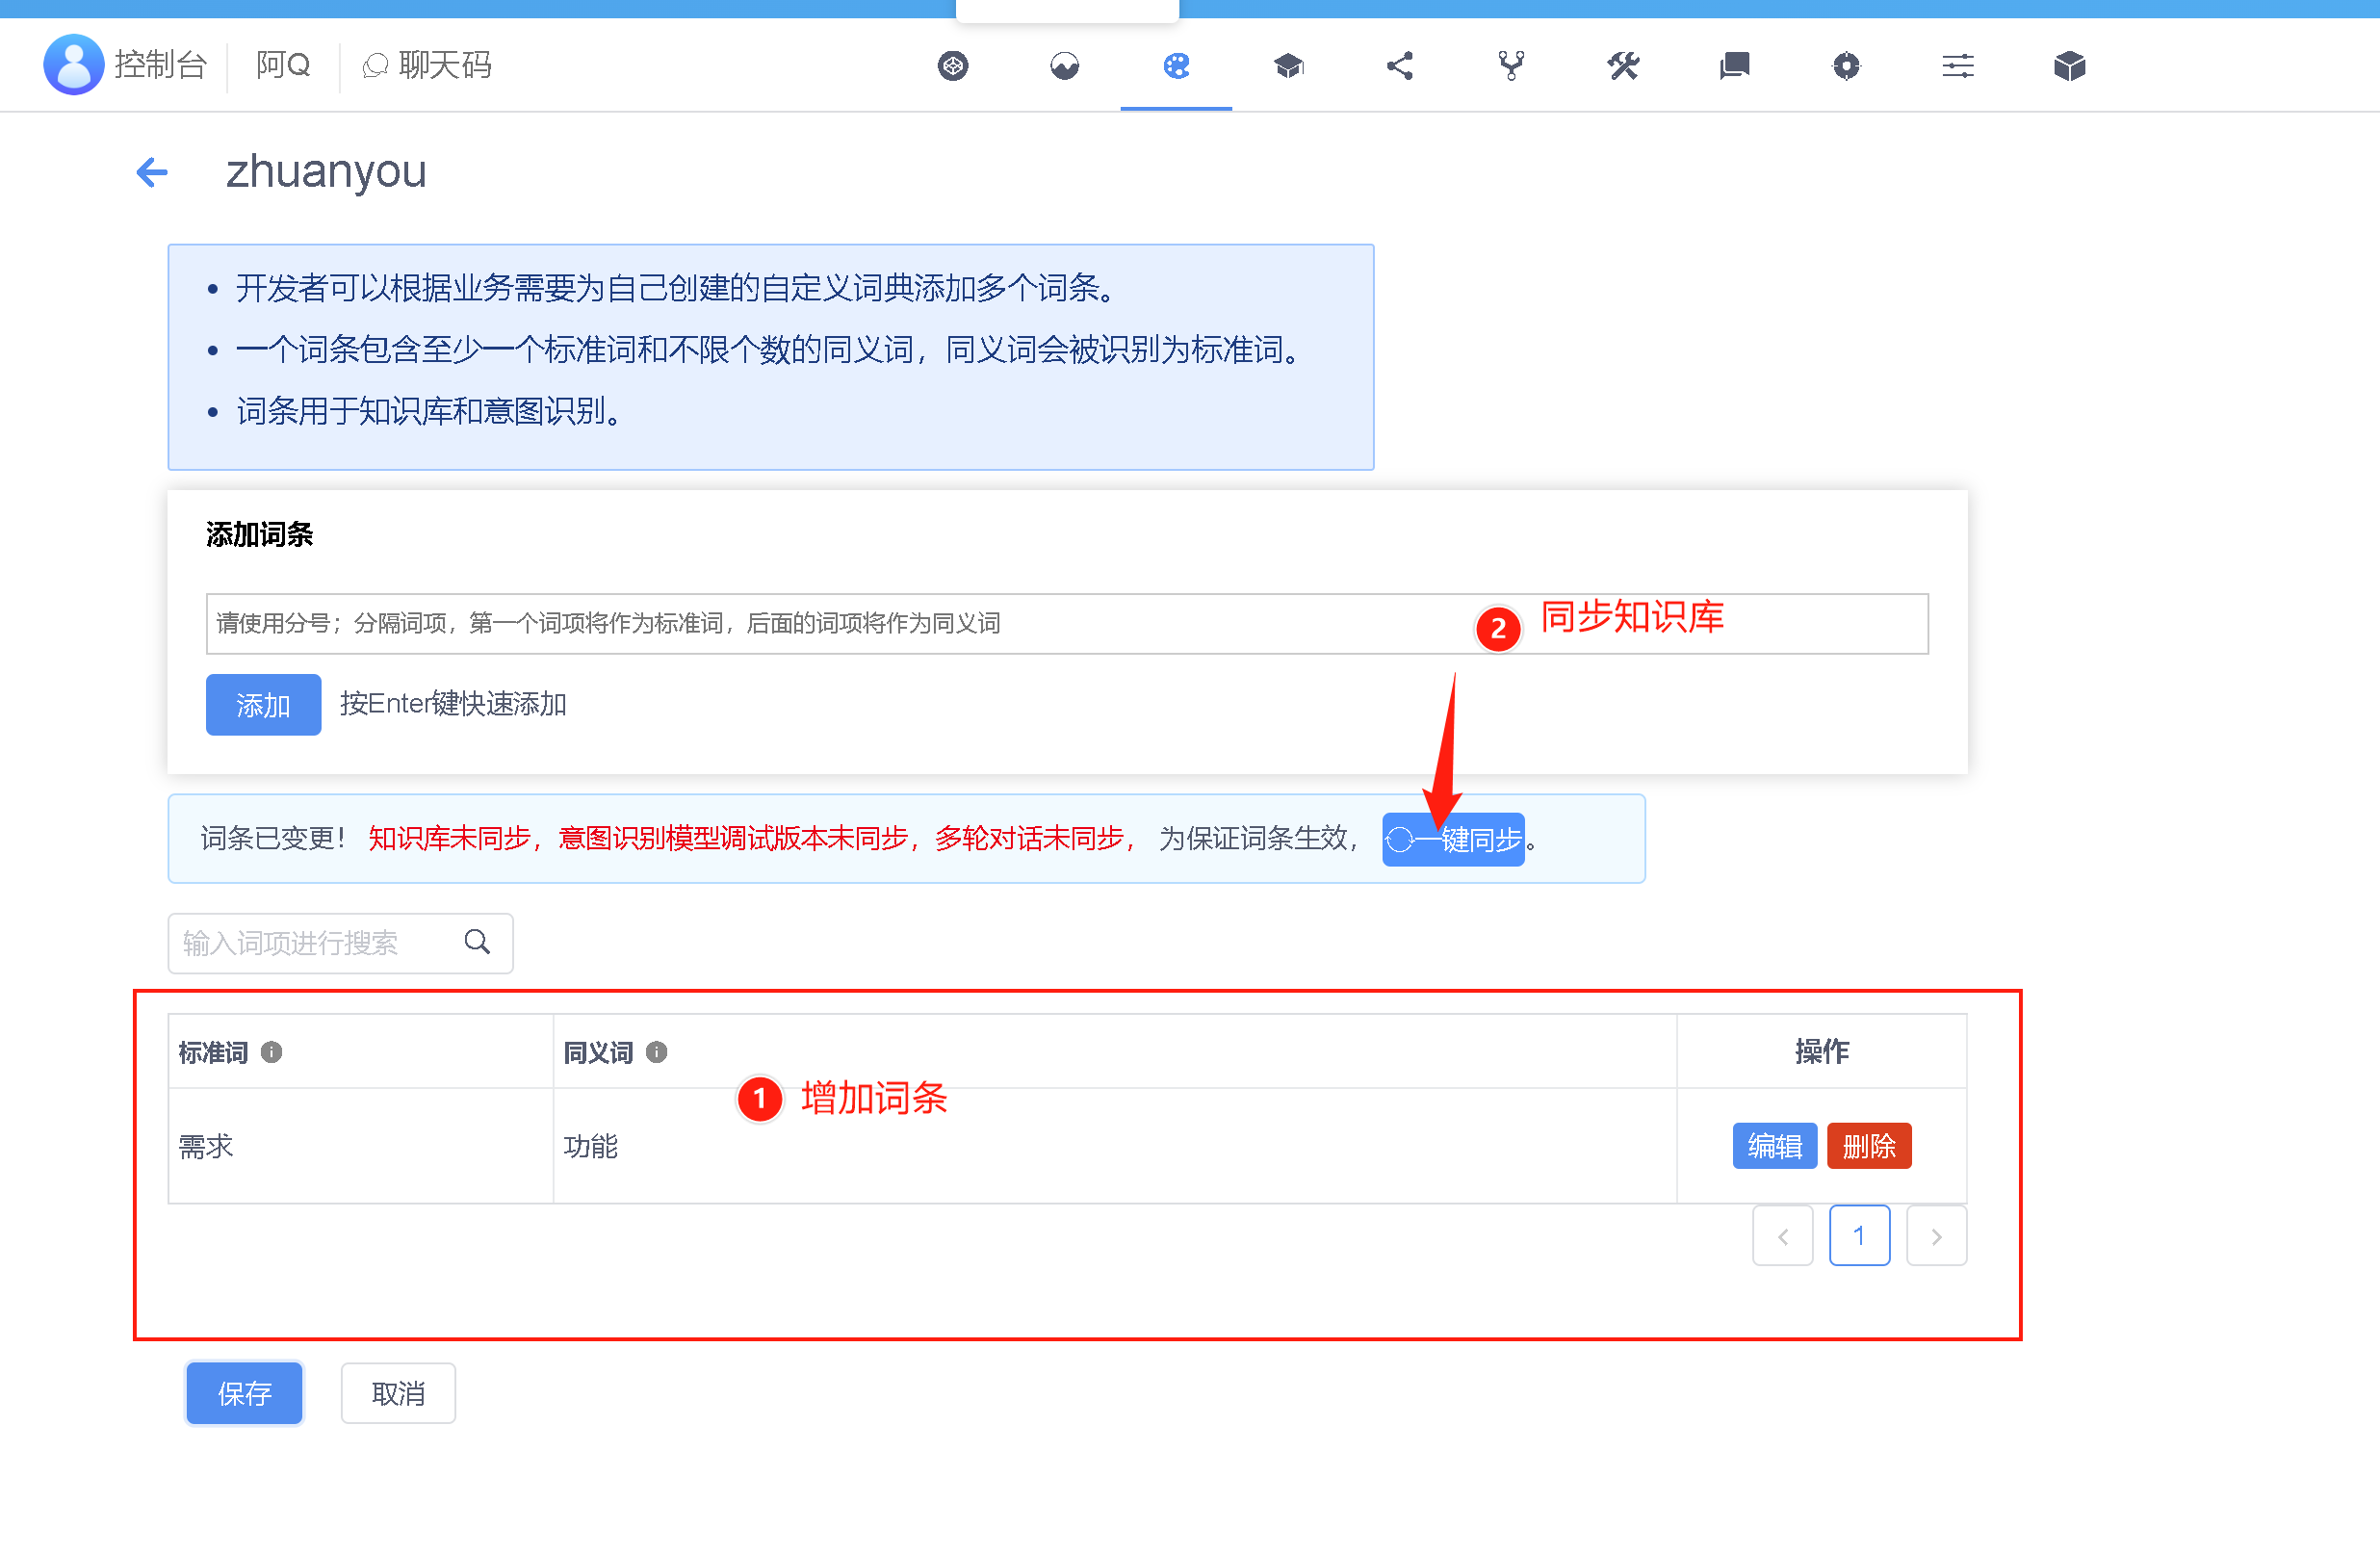
Task: Click the search magnifier icon
Action: [477, 942]
